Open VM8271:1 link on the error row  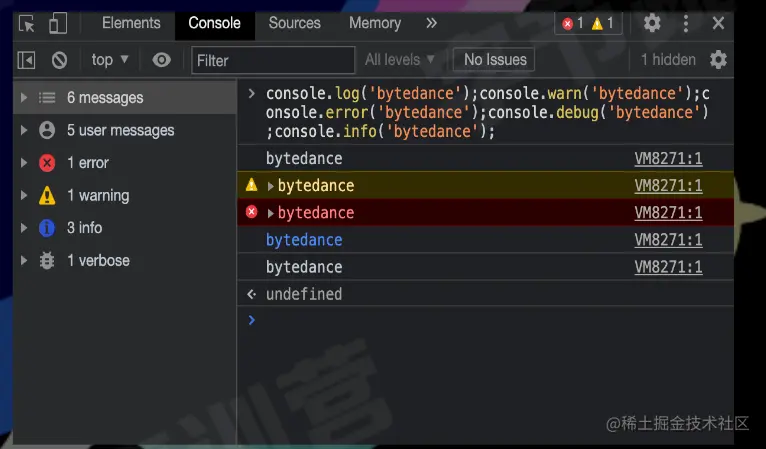(x=668, y=213)
